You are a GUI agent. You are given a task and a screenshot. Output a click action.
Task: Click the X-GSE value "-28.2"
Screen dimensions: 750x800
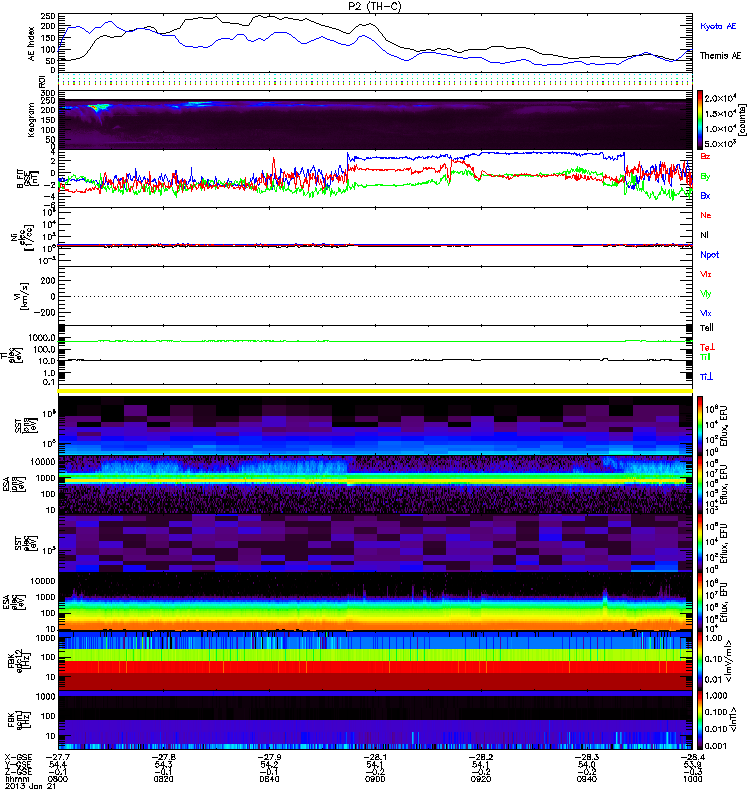click(x=481, y=757)
